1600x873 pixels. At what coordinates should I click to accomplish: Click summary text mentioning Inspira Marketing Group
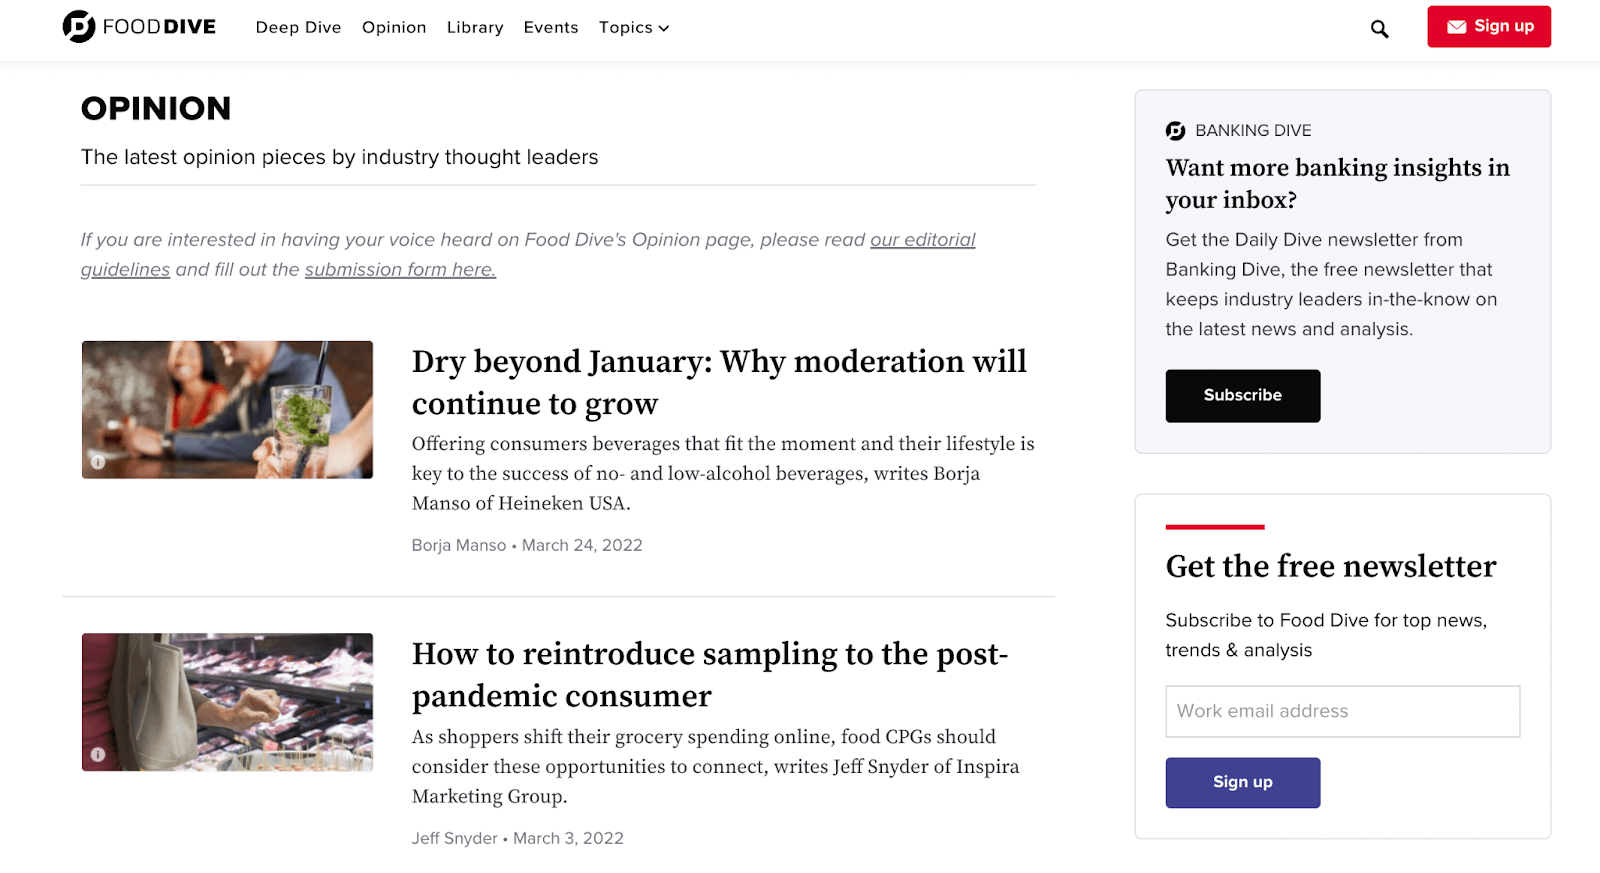(x=716, y=767)
